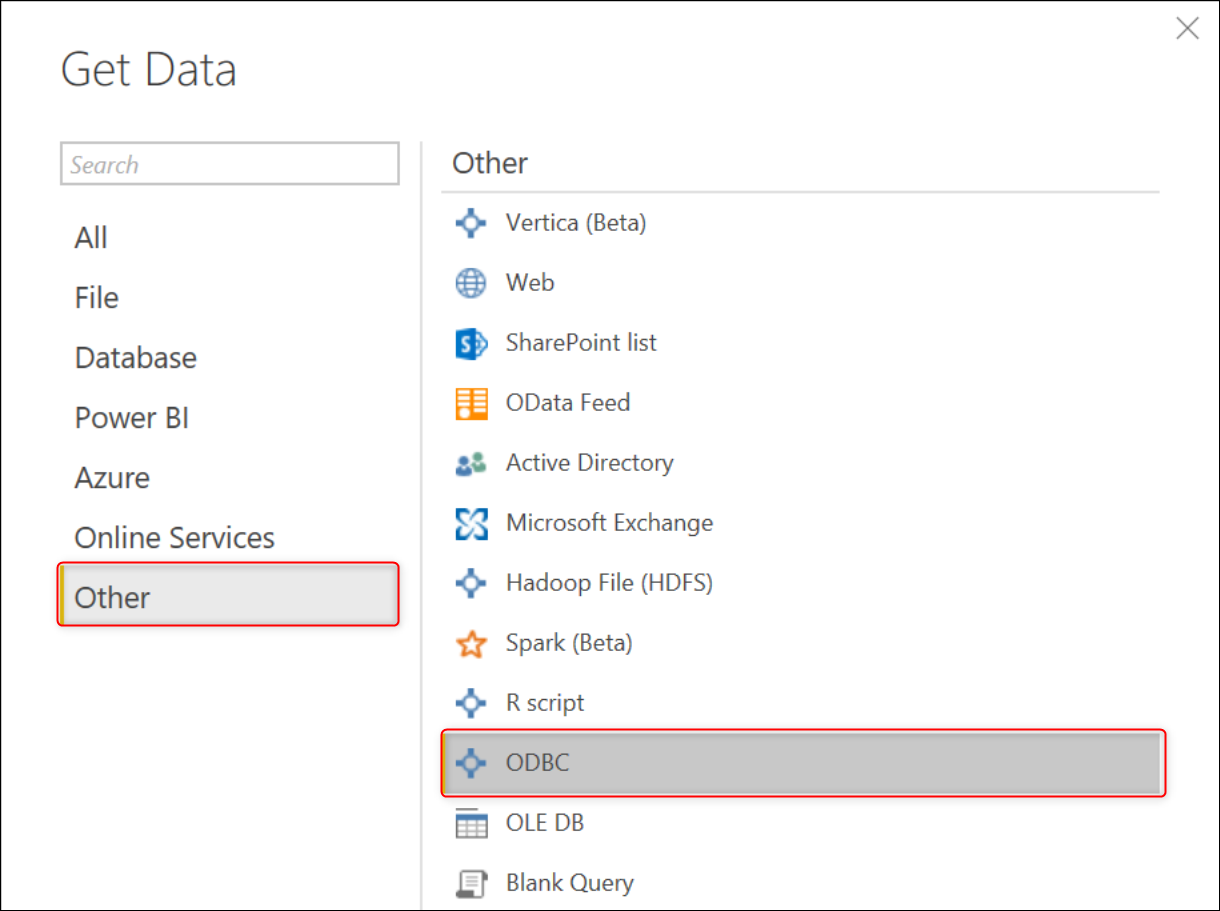
Task: Click the Vertica (Beta) connector icon
Action: pos(470,223)
